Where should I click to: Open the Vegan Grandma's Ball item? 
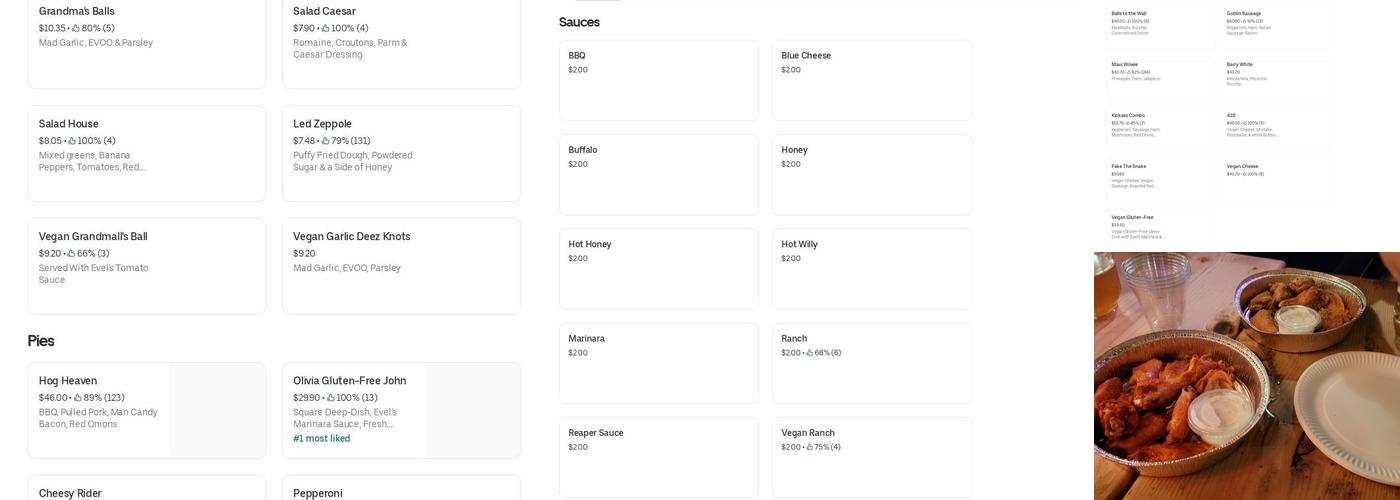click(x=146, y=265)
